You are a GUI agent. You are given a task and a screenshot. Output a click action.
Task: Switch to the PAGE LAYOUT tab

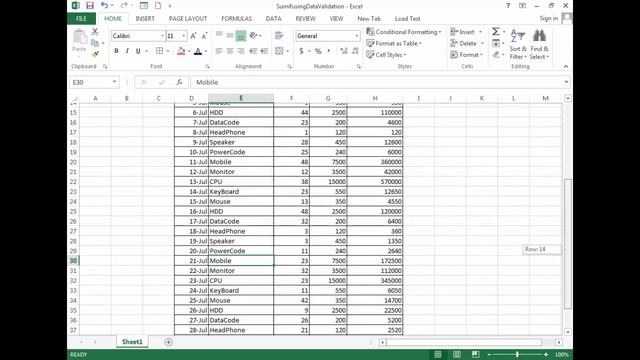(x=188, y=18)
